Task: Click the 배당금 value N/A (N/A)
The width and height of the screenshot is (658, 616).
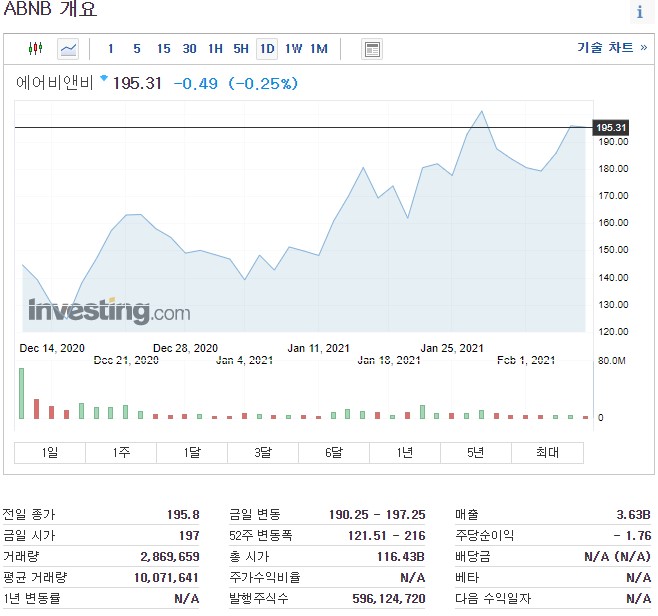Action: (617, 556)
